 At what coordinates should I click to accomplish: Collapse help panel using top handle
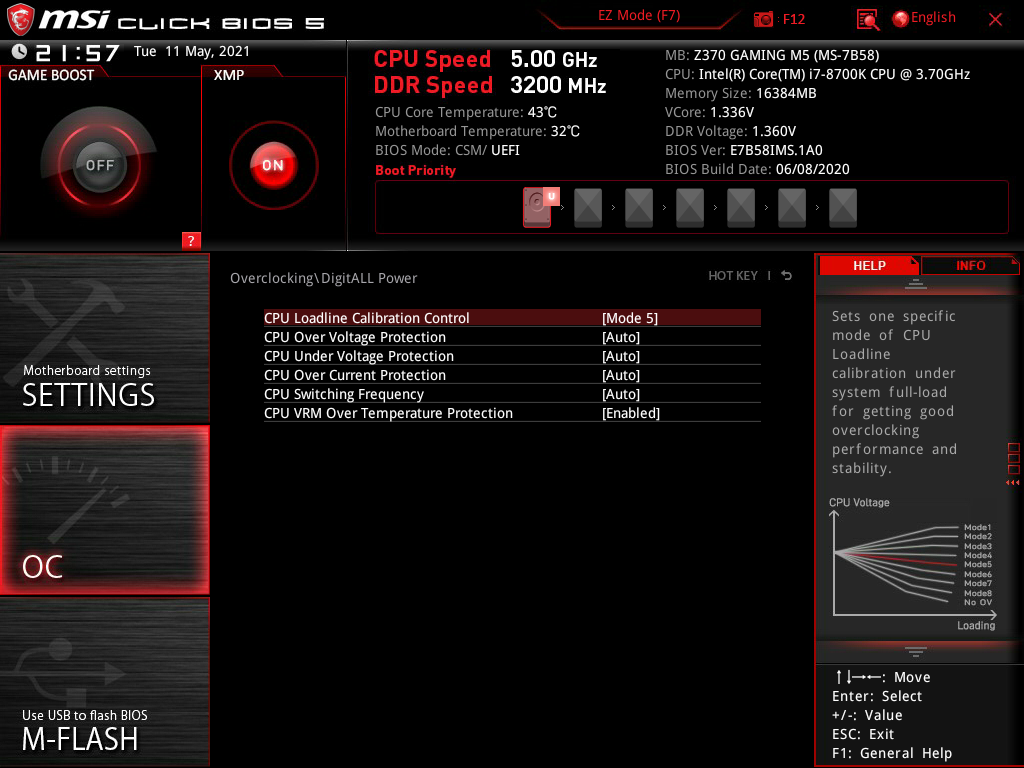point(916,283)
